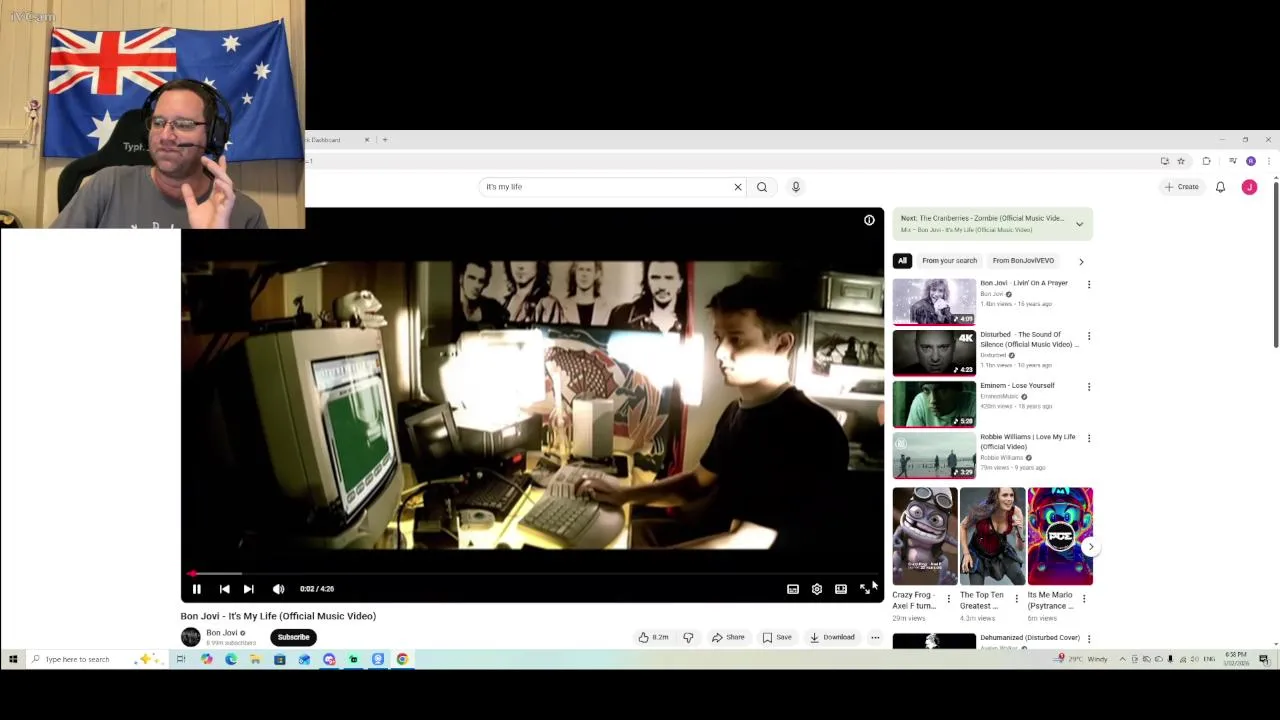Open Its Me Mario Psytrance short

(x=1060, y=536)
